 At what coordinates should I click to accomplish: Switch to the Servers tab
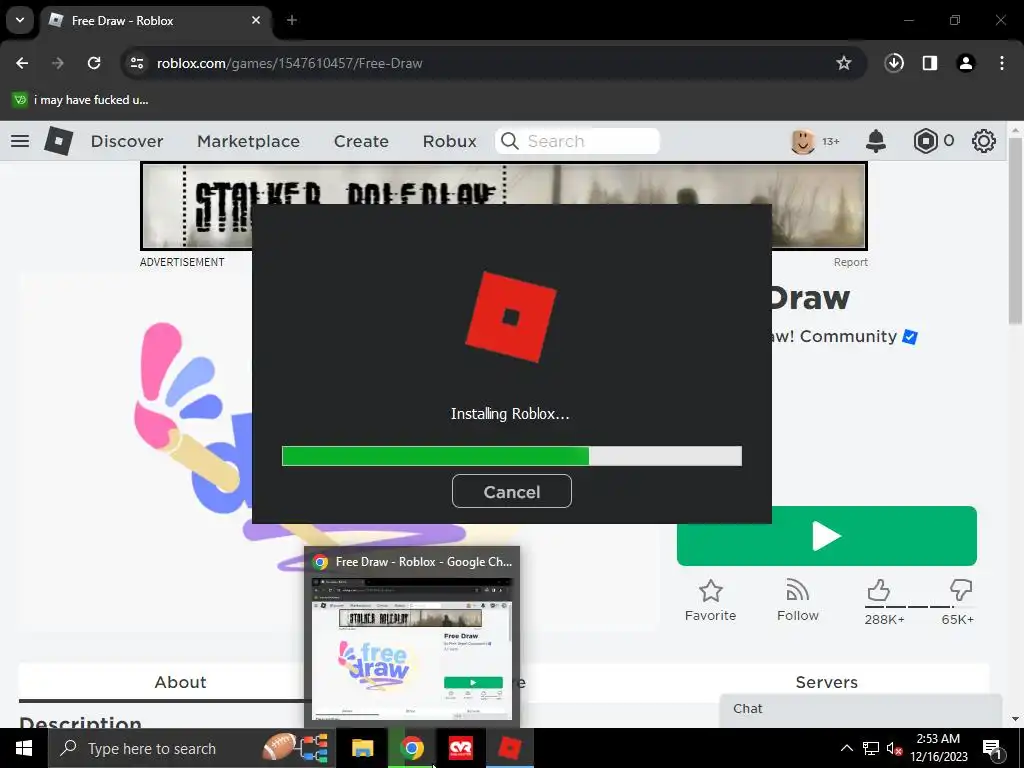[x=826, y=682]
